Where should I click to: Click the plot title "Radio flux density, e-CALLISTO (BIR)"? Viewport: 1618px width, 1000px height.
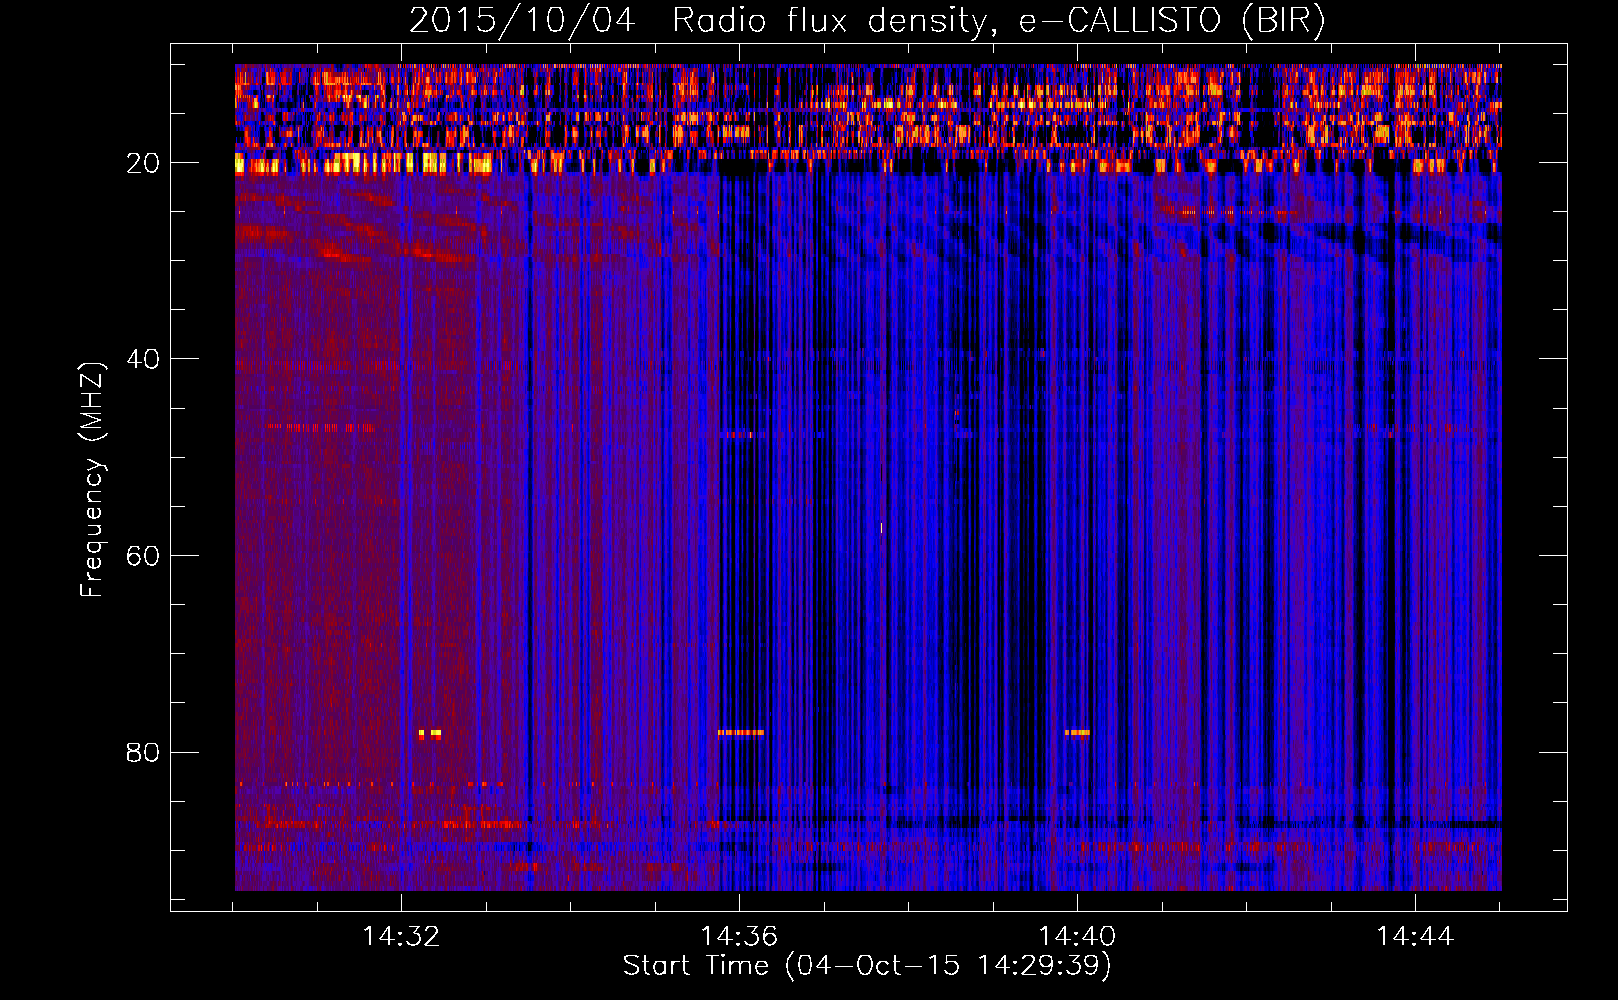[998, 21]
